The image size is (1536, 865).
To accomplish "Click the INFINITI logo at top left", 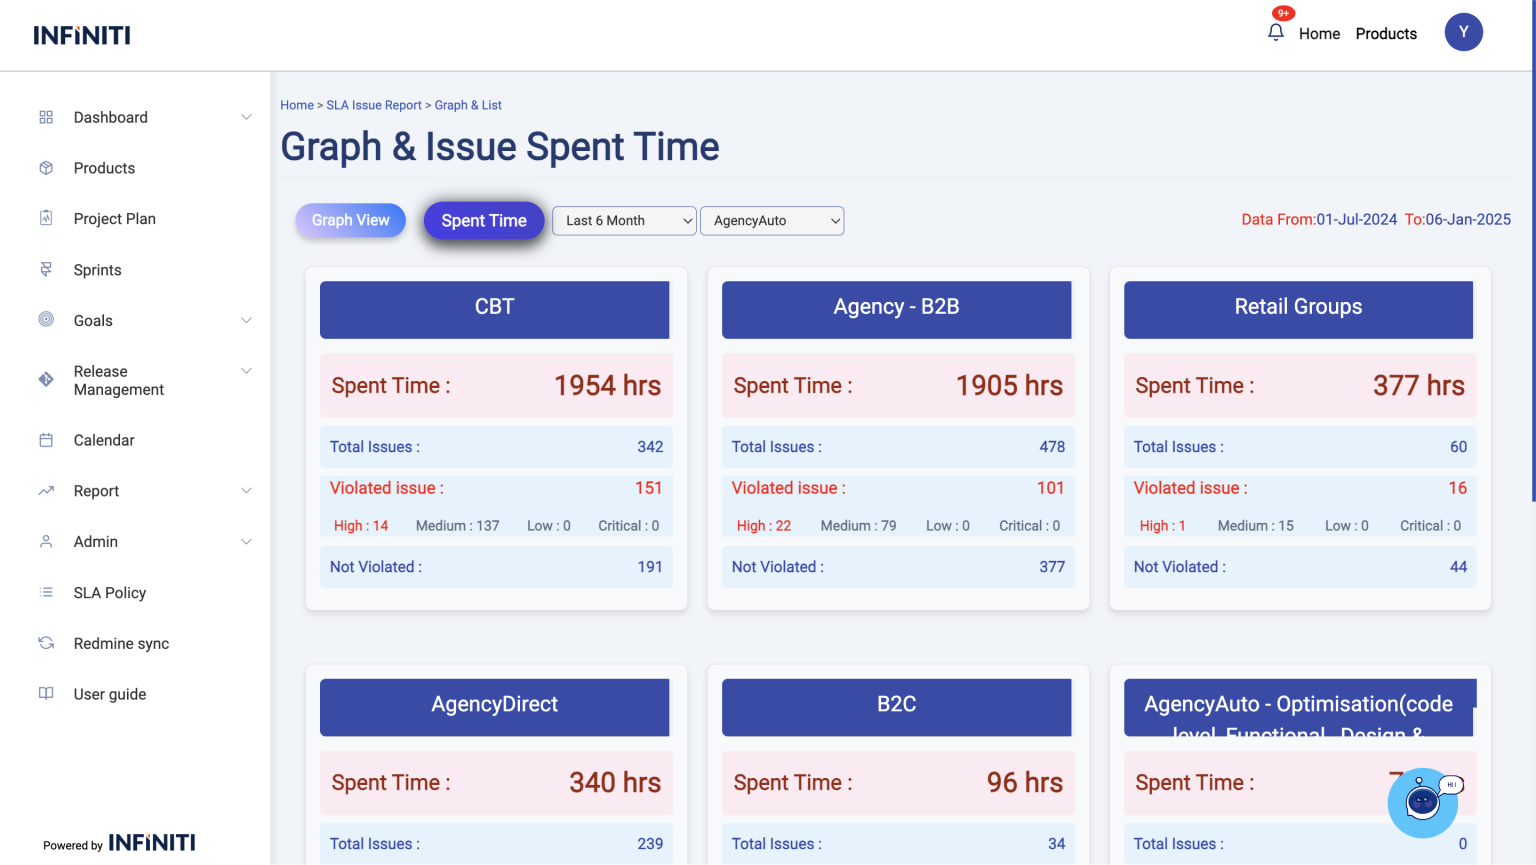I will tap(82, 35).
